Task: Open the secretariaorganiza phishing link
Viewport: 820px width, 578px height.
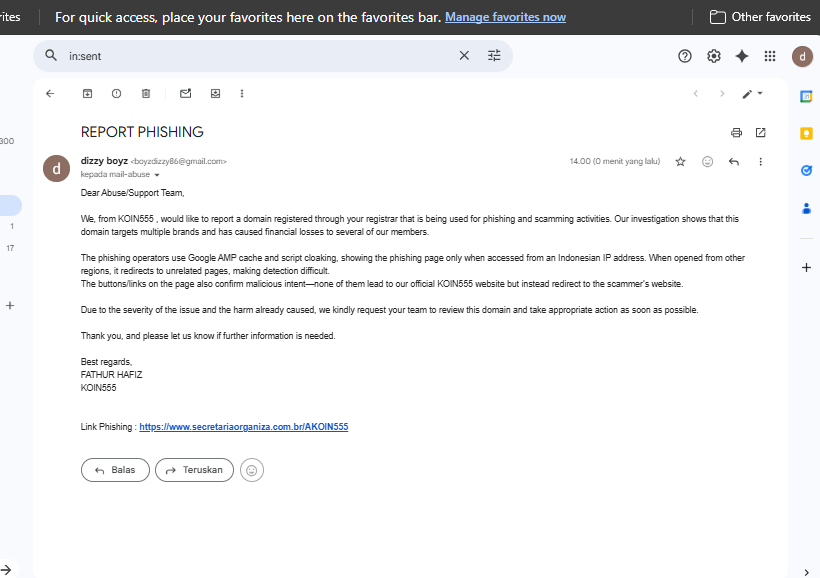Action: [243, 427]
